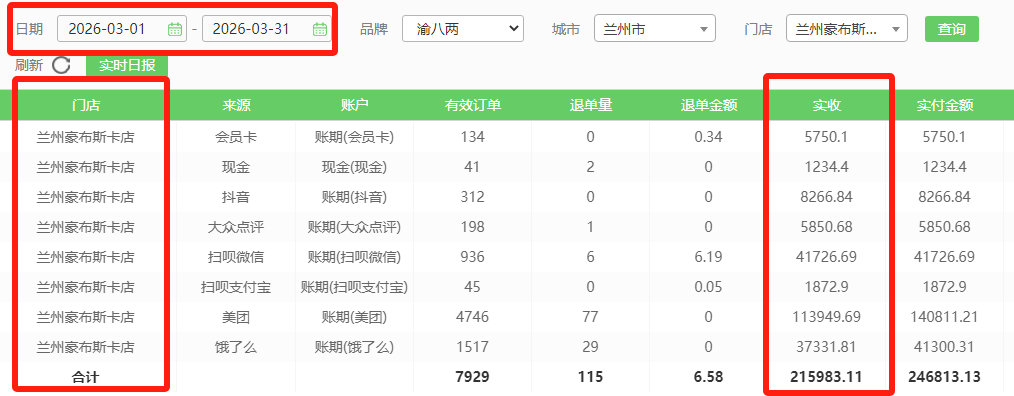Click the 账户 column header
The image size is (1014, 396).
(x=354, y=105)
